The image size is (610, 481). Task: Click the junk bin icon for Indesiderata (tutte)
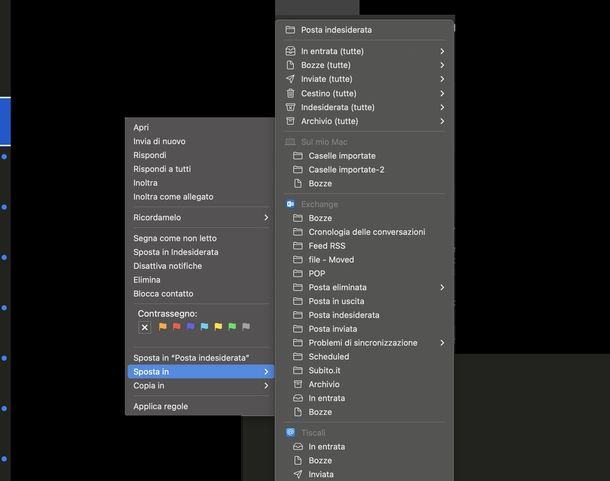pos(290,107)
